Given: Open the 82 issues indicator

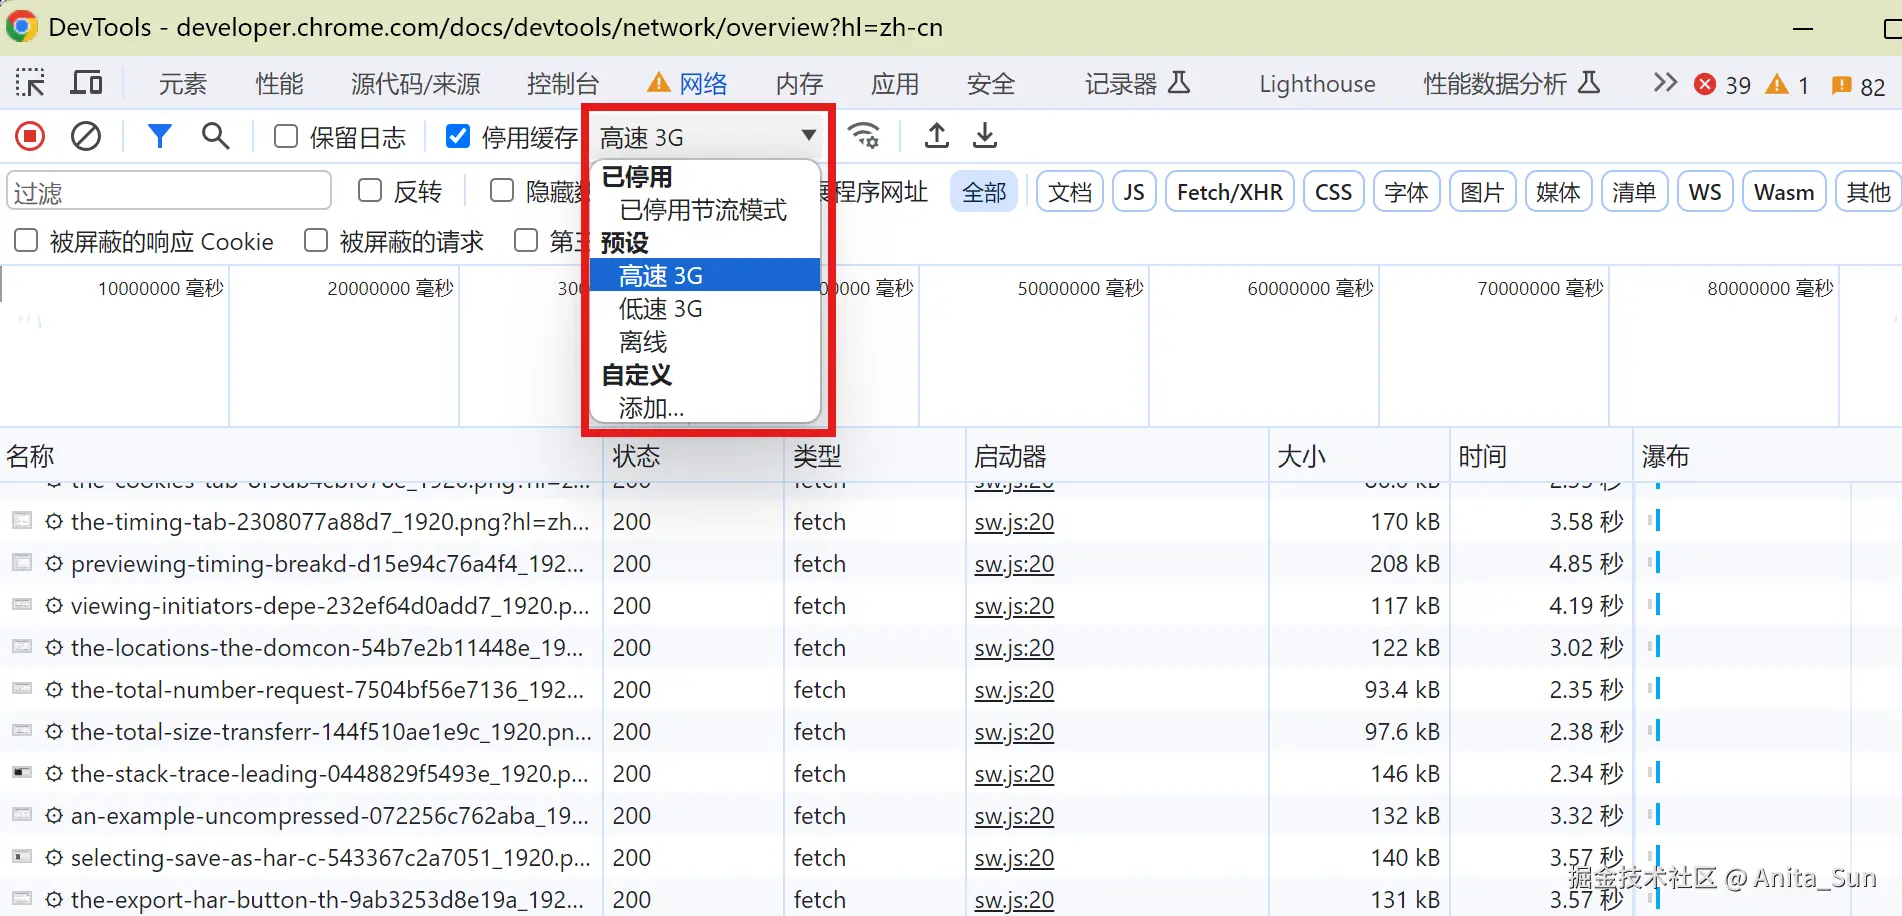Looking at the screenshot, I should [1858, 86].
